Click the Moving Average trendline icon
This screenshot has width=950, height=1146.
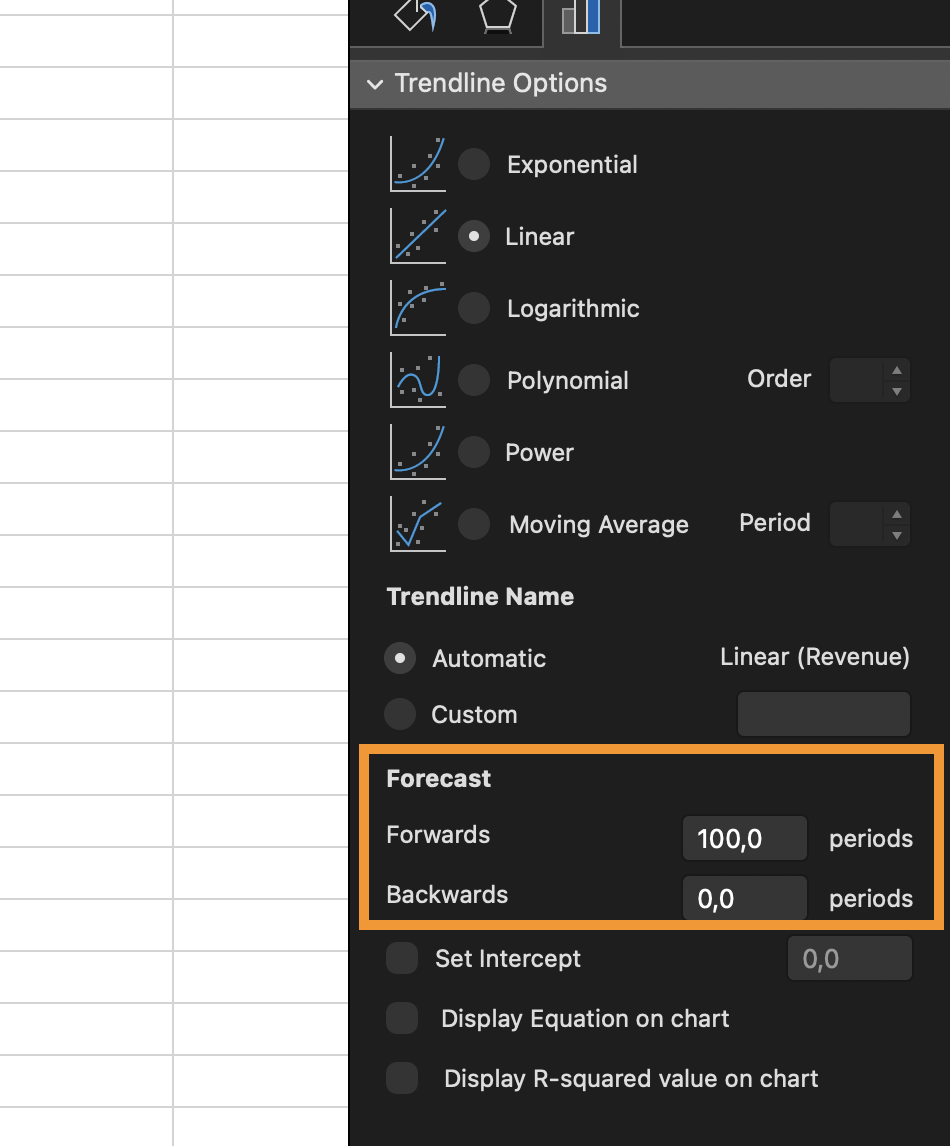click(418, 524)
